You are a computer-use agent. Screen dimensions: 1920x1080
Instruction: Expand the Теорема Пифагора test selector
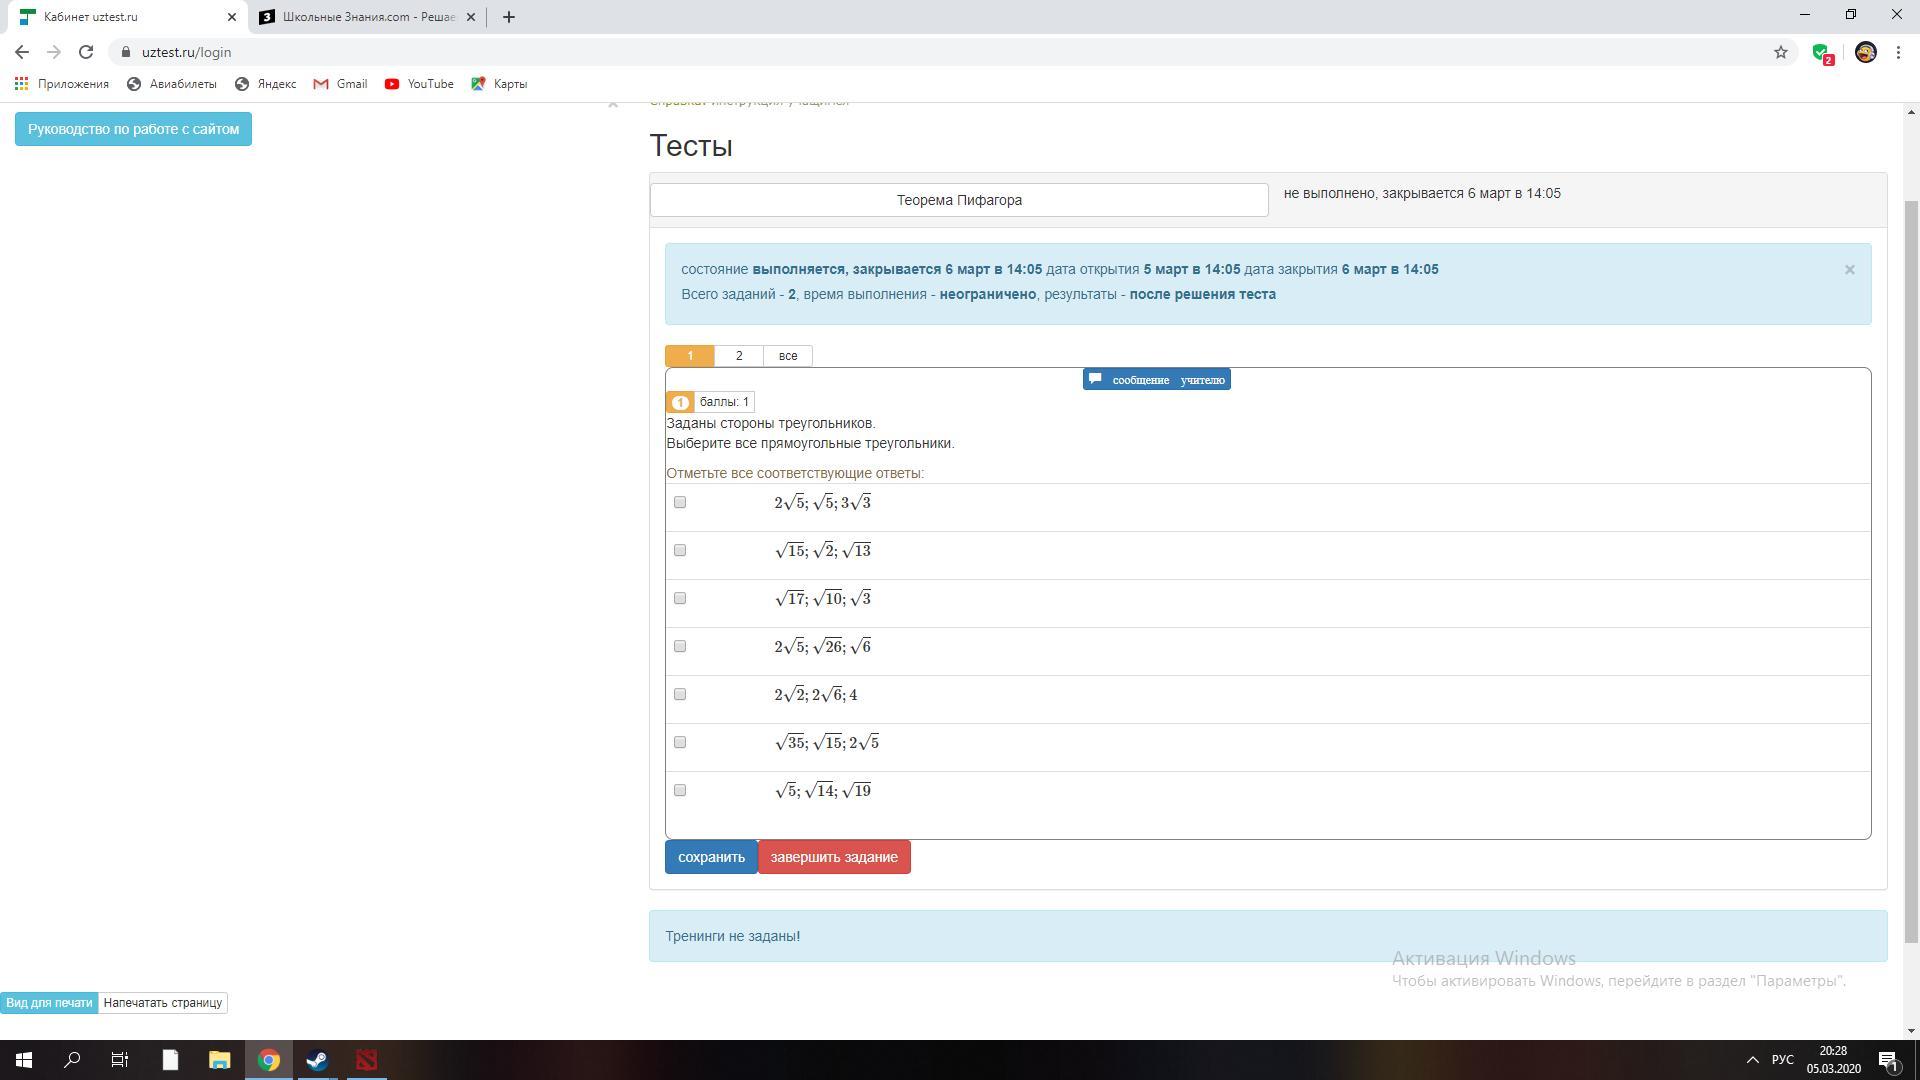958,200
